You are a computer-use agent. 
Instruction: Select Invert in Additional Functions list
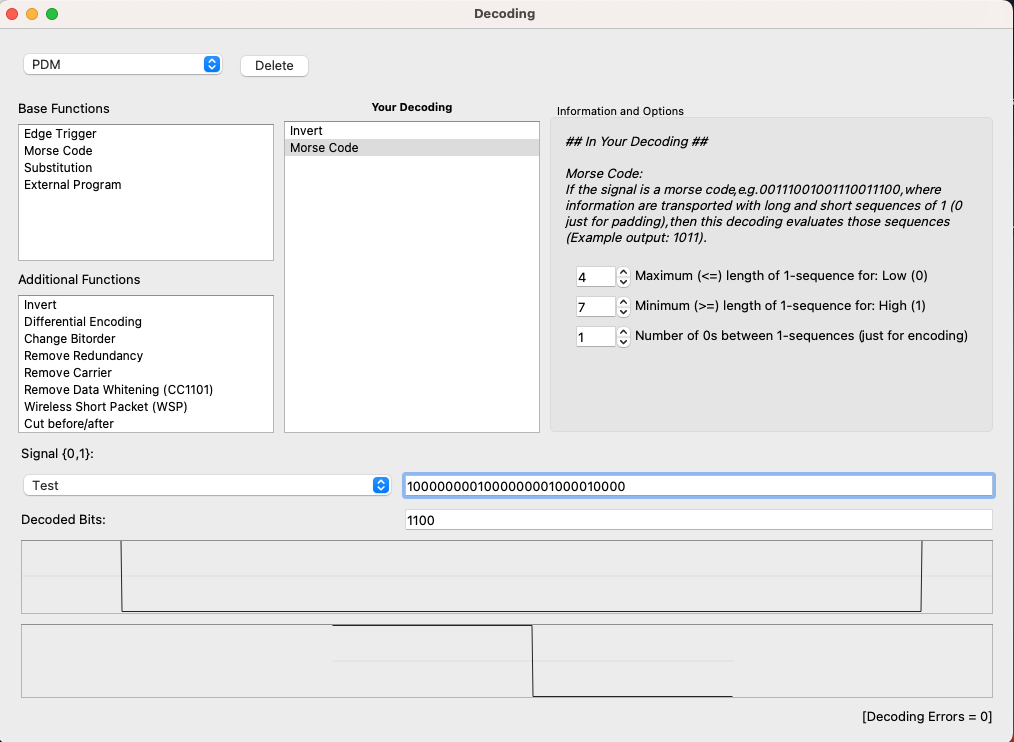40,305
